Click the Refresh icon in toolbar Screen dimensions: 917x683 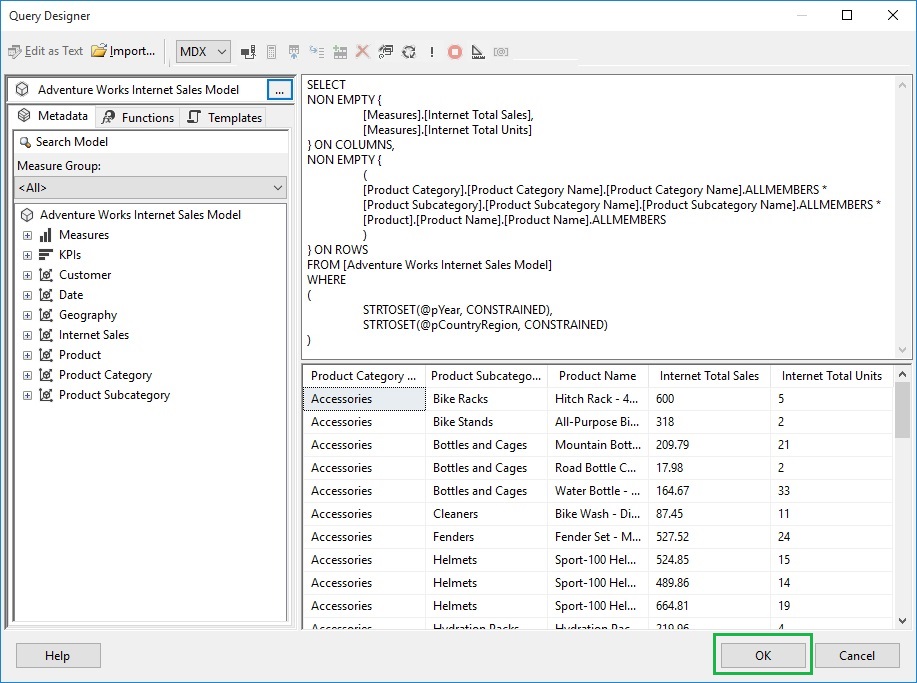point(409,51)
